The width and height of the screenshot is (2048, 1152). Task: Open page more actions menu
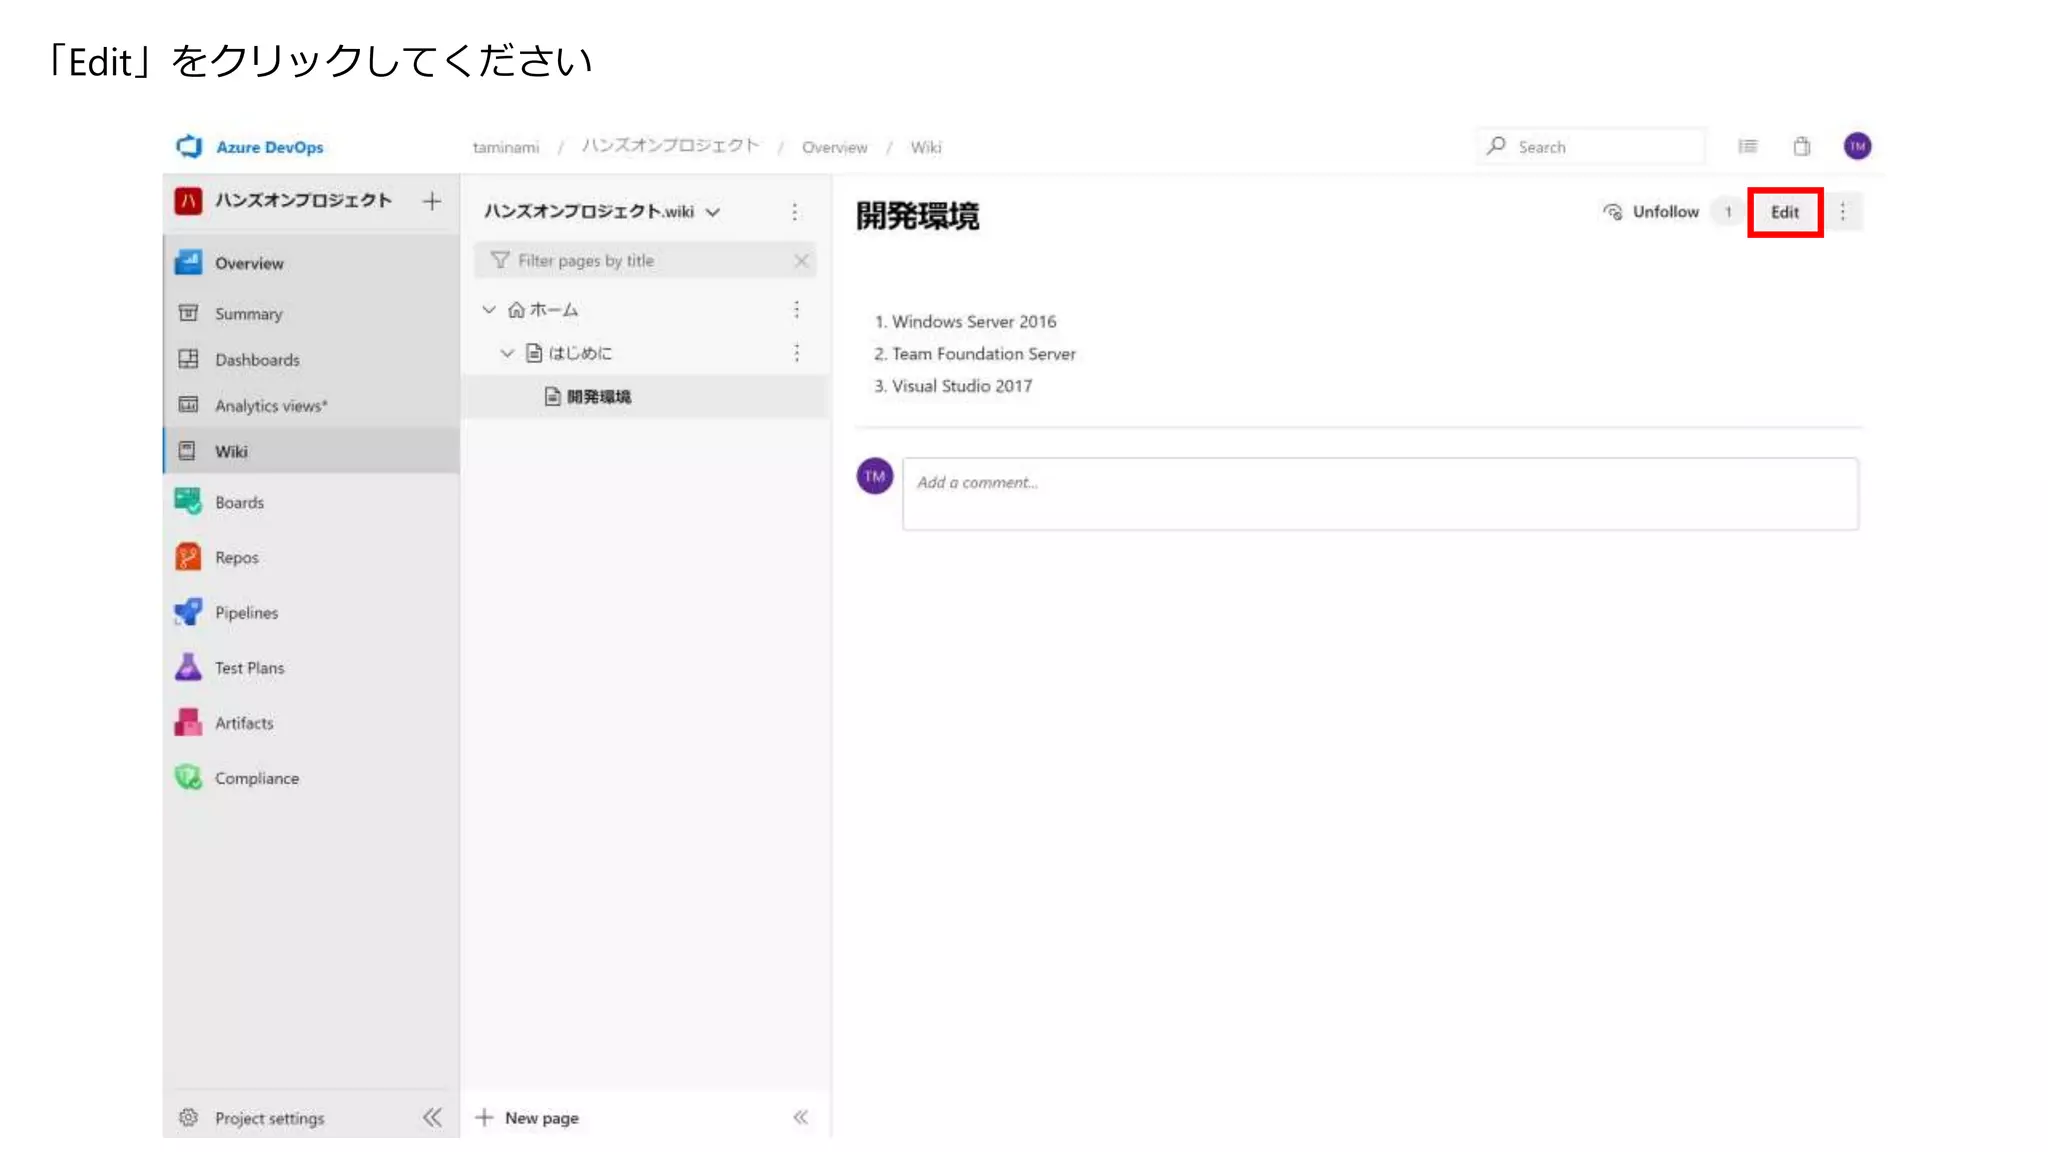tap(1843, 212)
